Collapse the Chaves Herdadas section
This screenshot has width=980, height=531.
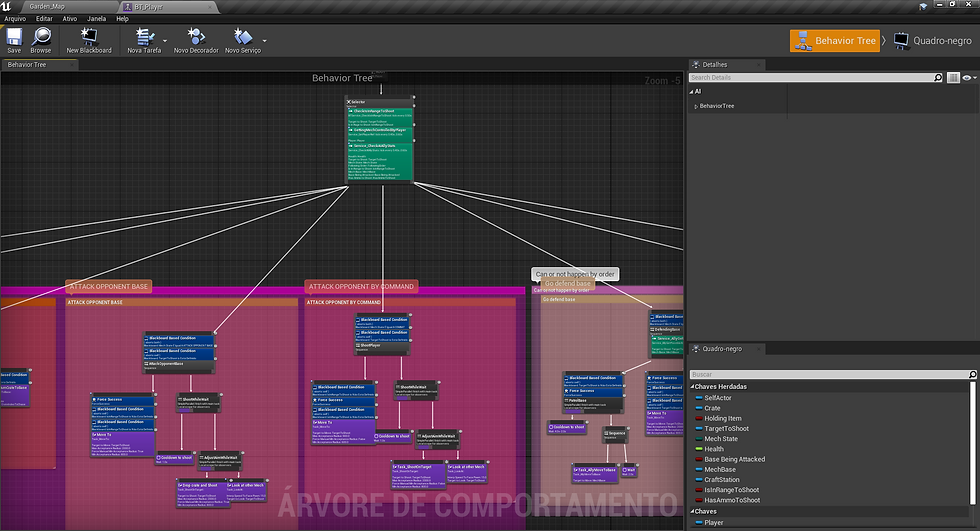pos(692,387)
